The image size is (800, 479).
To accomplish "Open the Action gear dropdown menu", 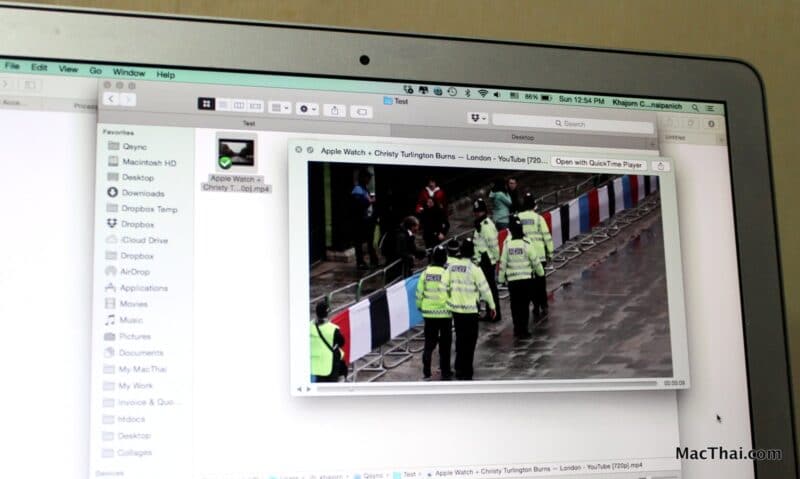I will (x=307, y=108).
